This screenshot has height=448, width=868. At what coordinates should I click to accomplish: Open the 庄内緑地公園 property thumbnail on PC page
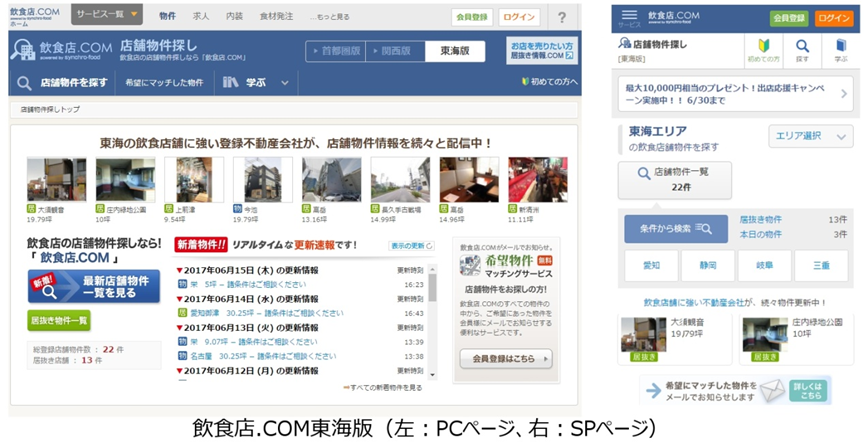point(125,179)
